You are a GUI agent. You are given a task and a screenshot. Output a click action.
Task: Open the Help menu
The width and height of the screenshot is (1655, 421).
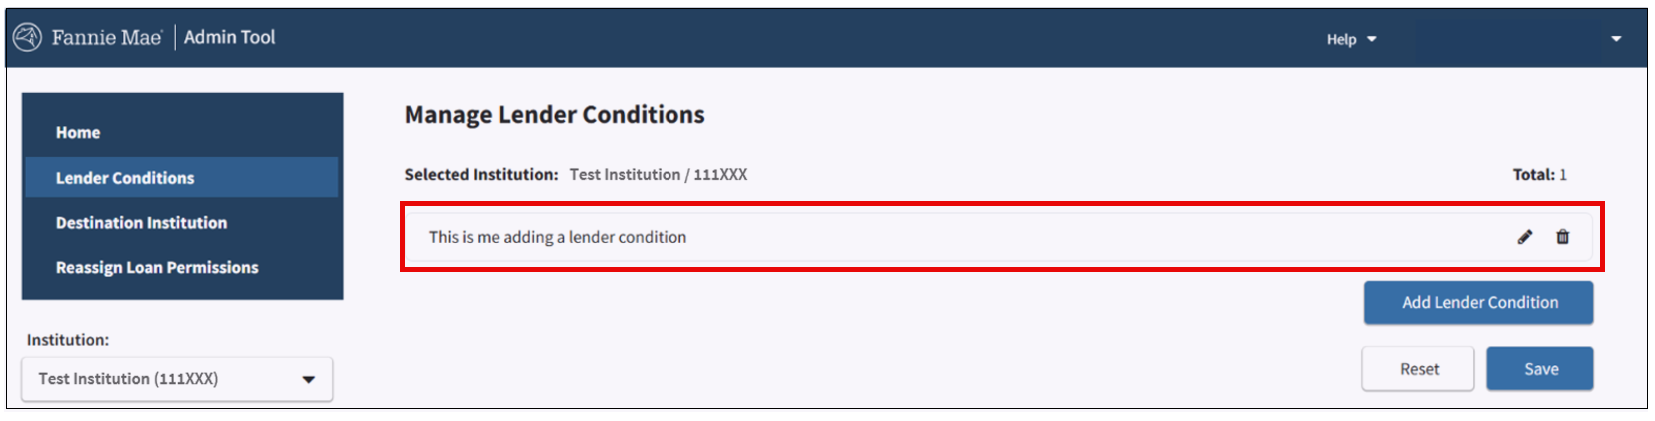1351,39
